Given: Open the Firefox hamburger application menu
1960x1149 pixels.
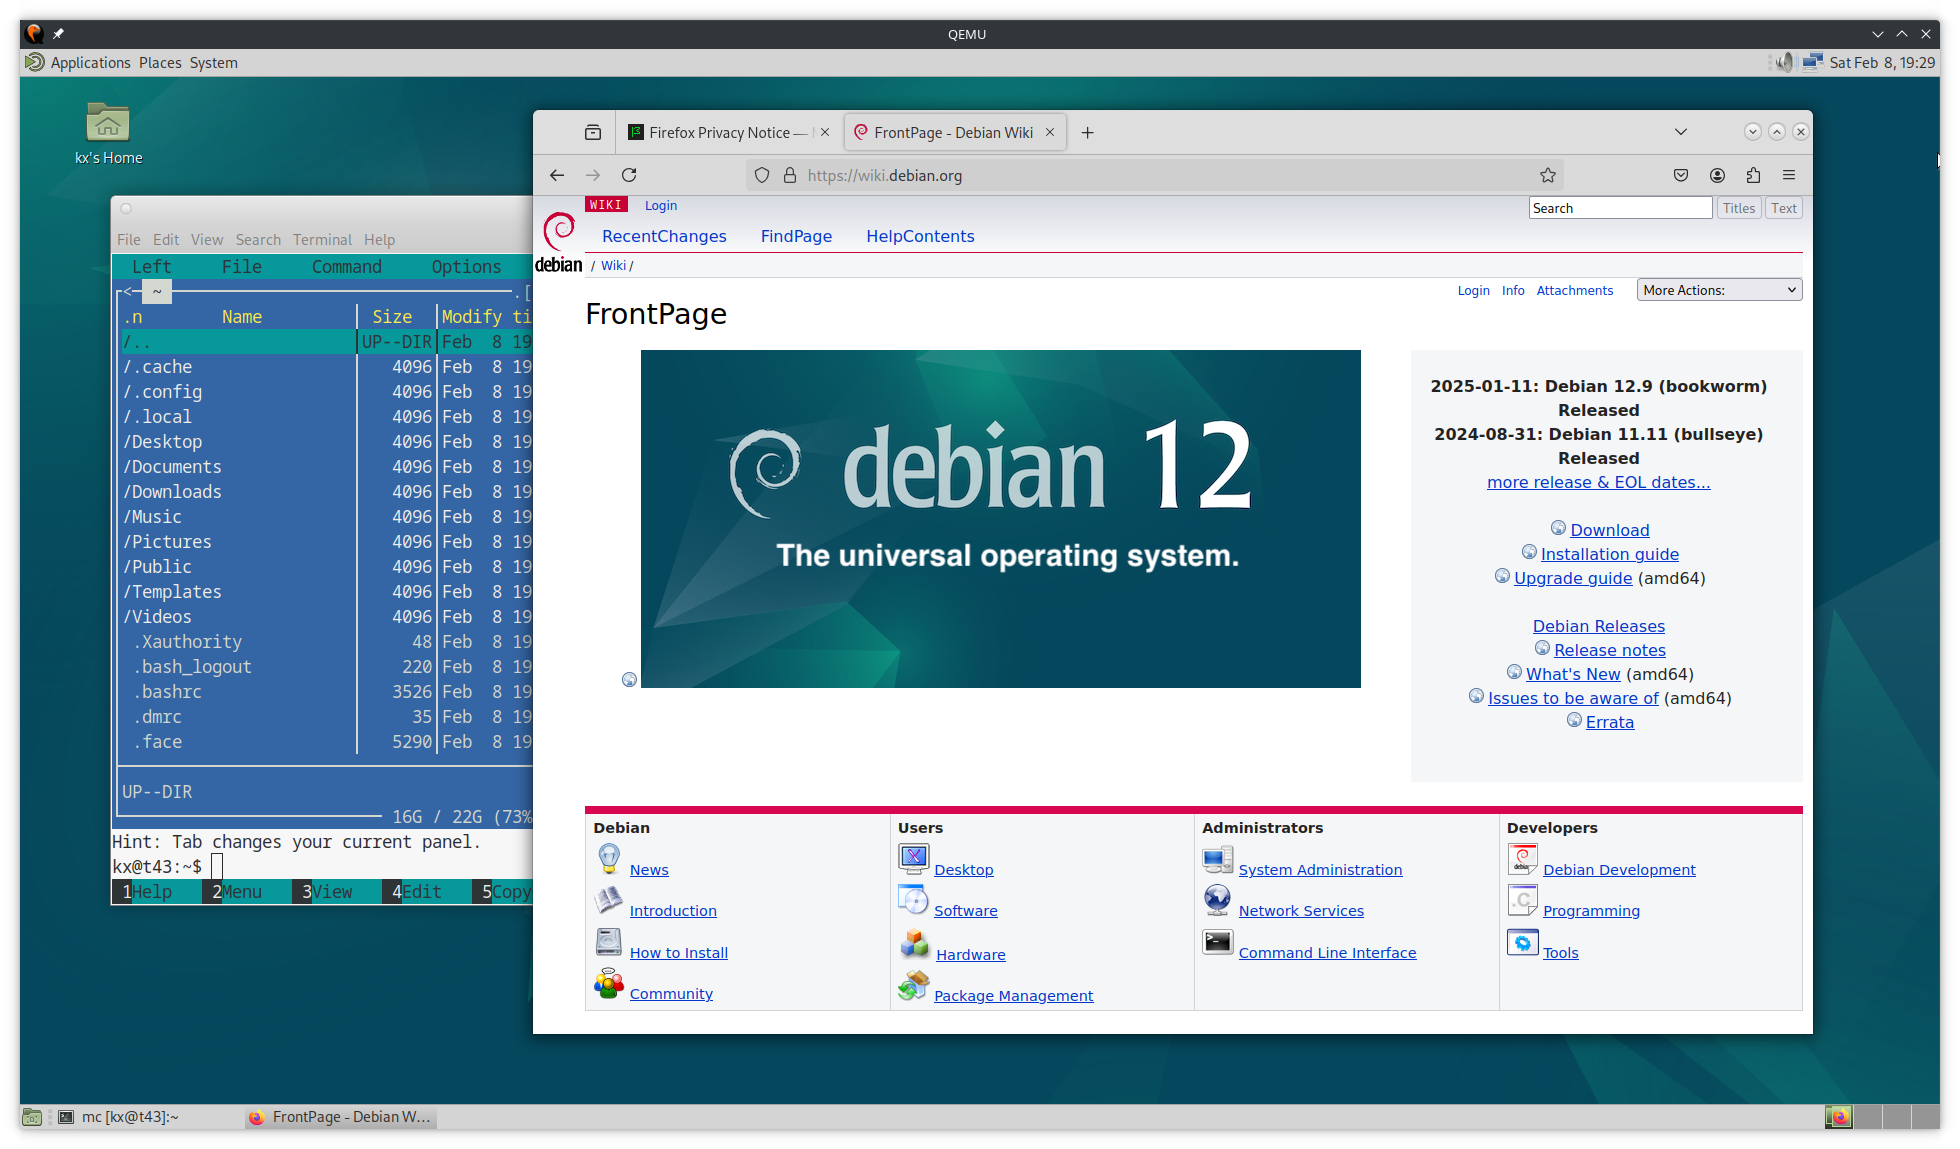Looking at the screenshot, I should pyautogui.click(x=1789, y=175).
